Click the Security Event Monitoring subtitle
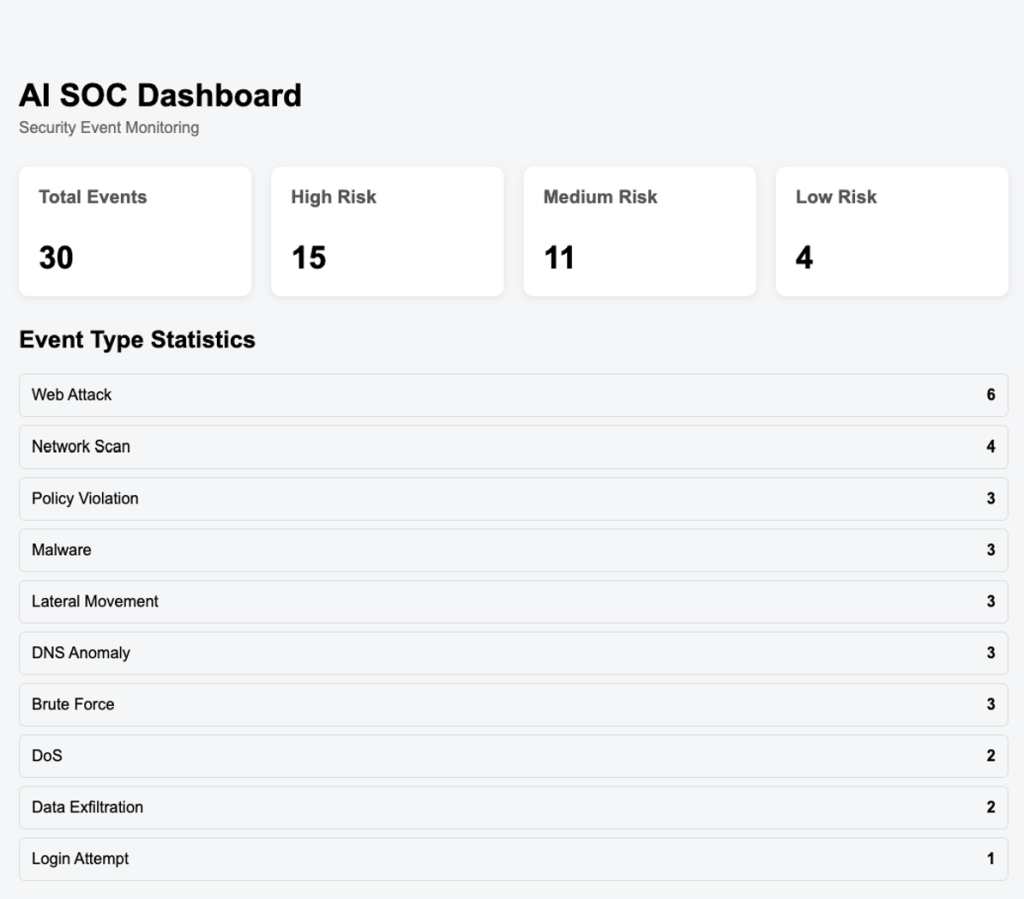Viewport: 1024px width, 899px height. coord(109,128)
